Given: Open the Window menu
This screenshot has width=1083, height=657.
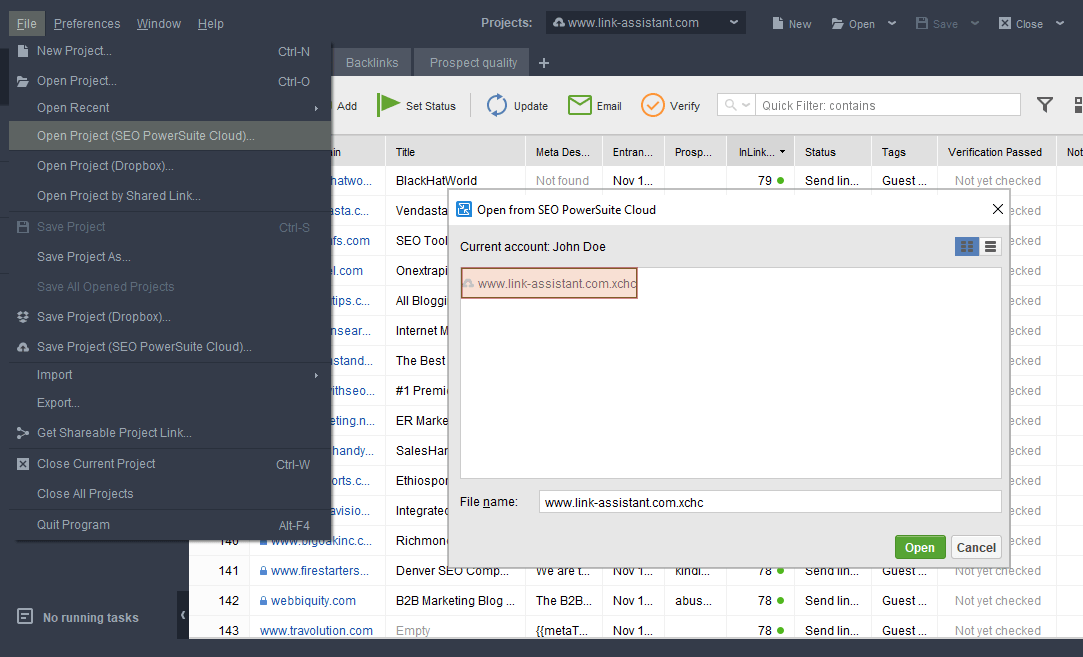Looking at the screenshot, I should click(x=159, y=23).
